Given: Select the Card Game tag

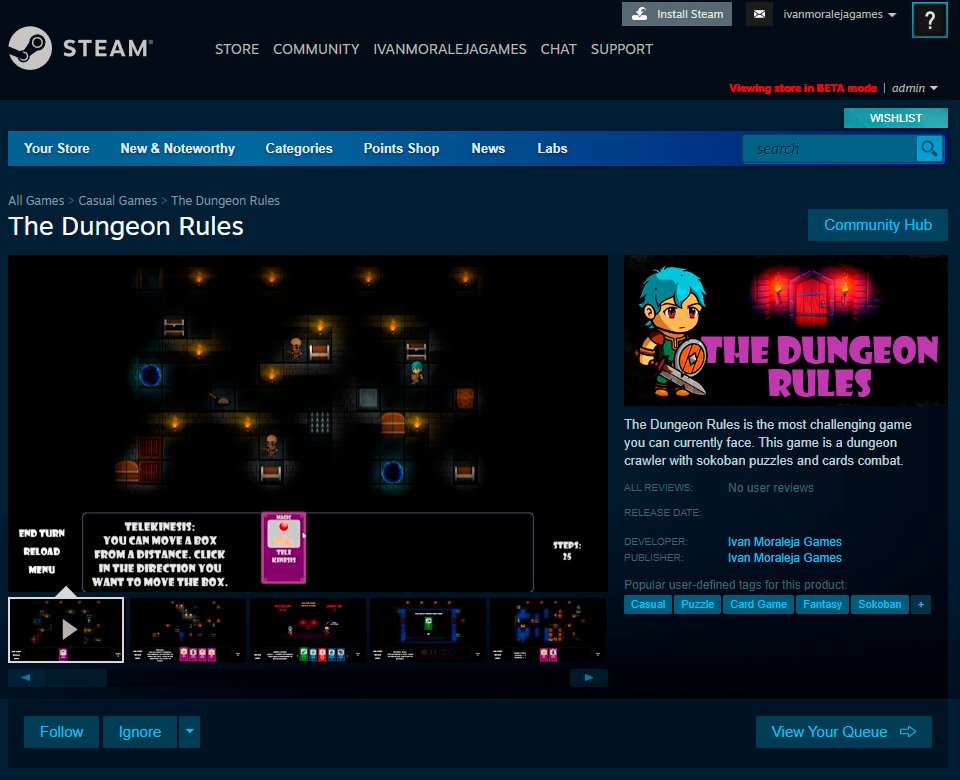Looking at the screenshot, I should pos(758,604).
